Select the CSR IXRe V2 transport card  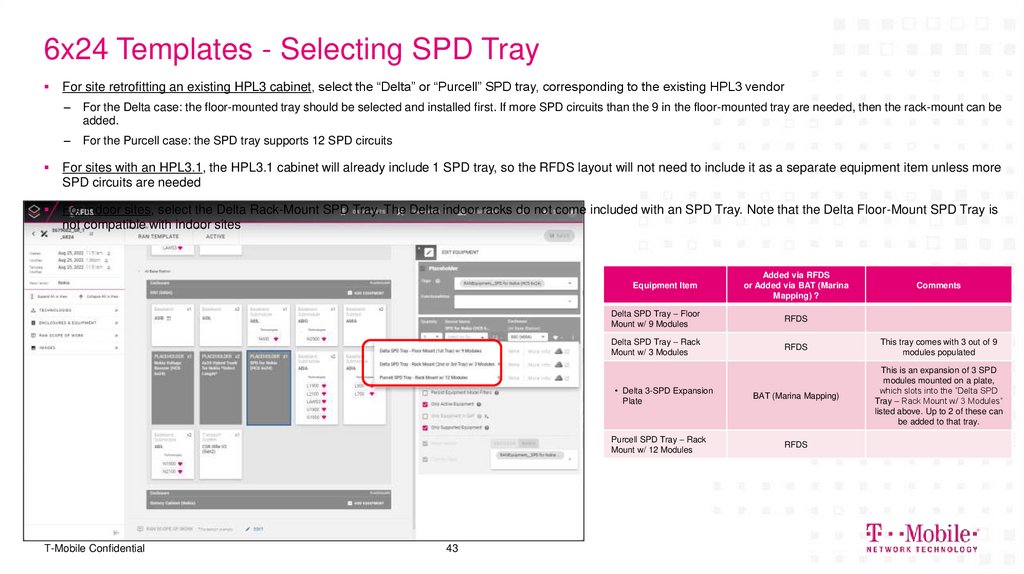pos(220,454)
